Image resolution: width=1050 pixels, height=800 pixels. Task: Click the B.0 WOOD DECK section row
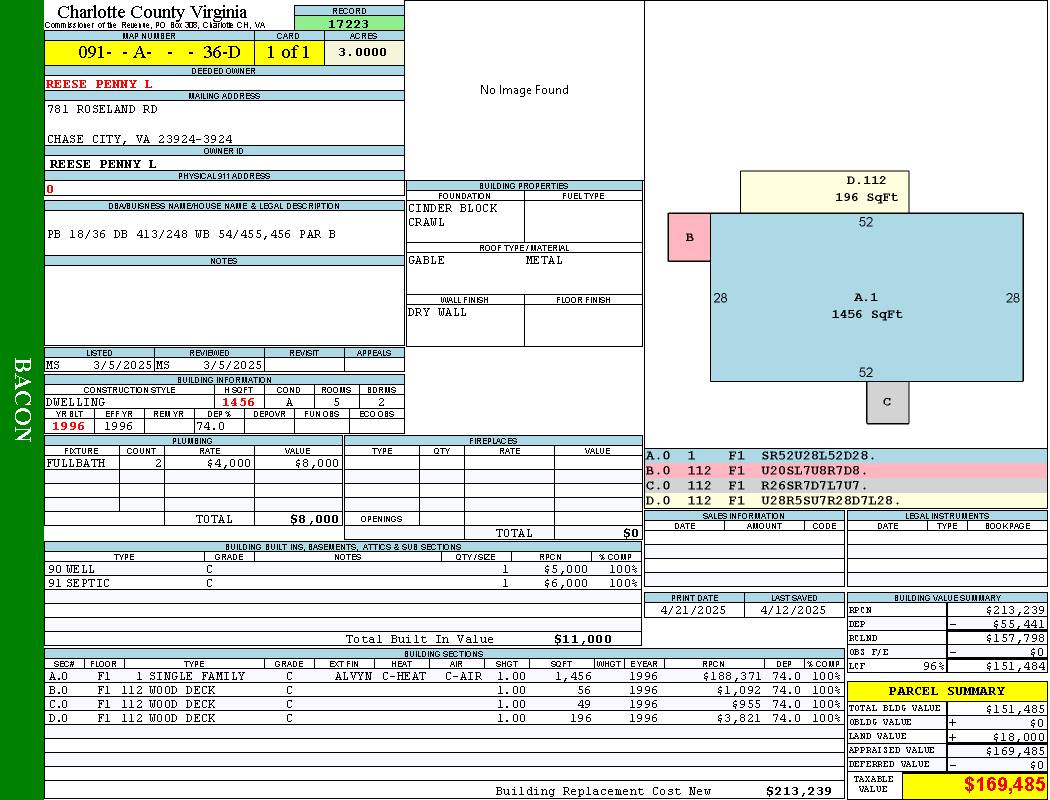pos(444,690)
